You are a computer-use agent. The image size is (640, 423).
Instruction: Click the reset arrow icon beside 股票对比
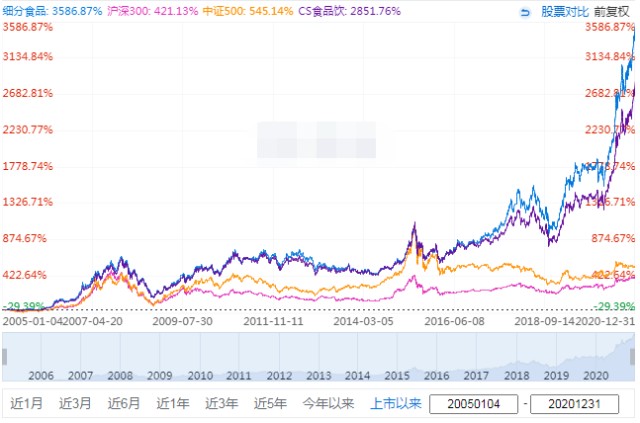[x=525, y=11]
